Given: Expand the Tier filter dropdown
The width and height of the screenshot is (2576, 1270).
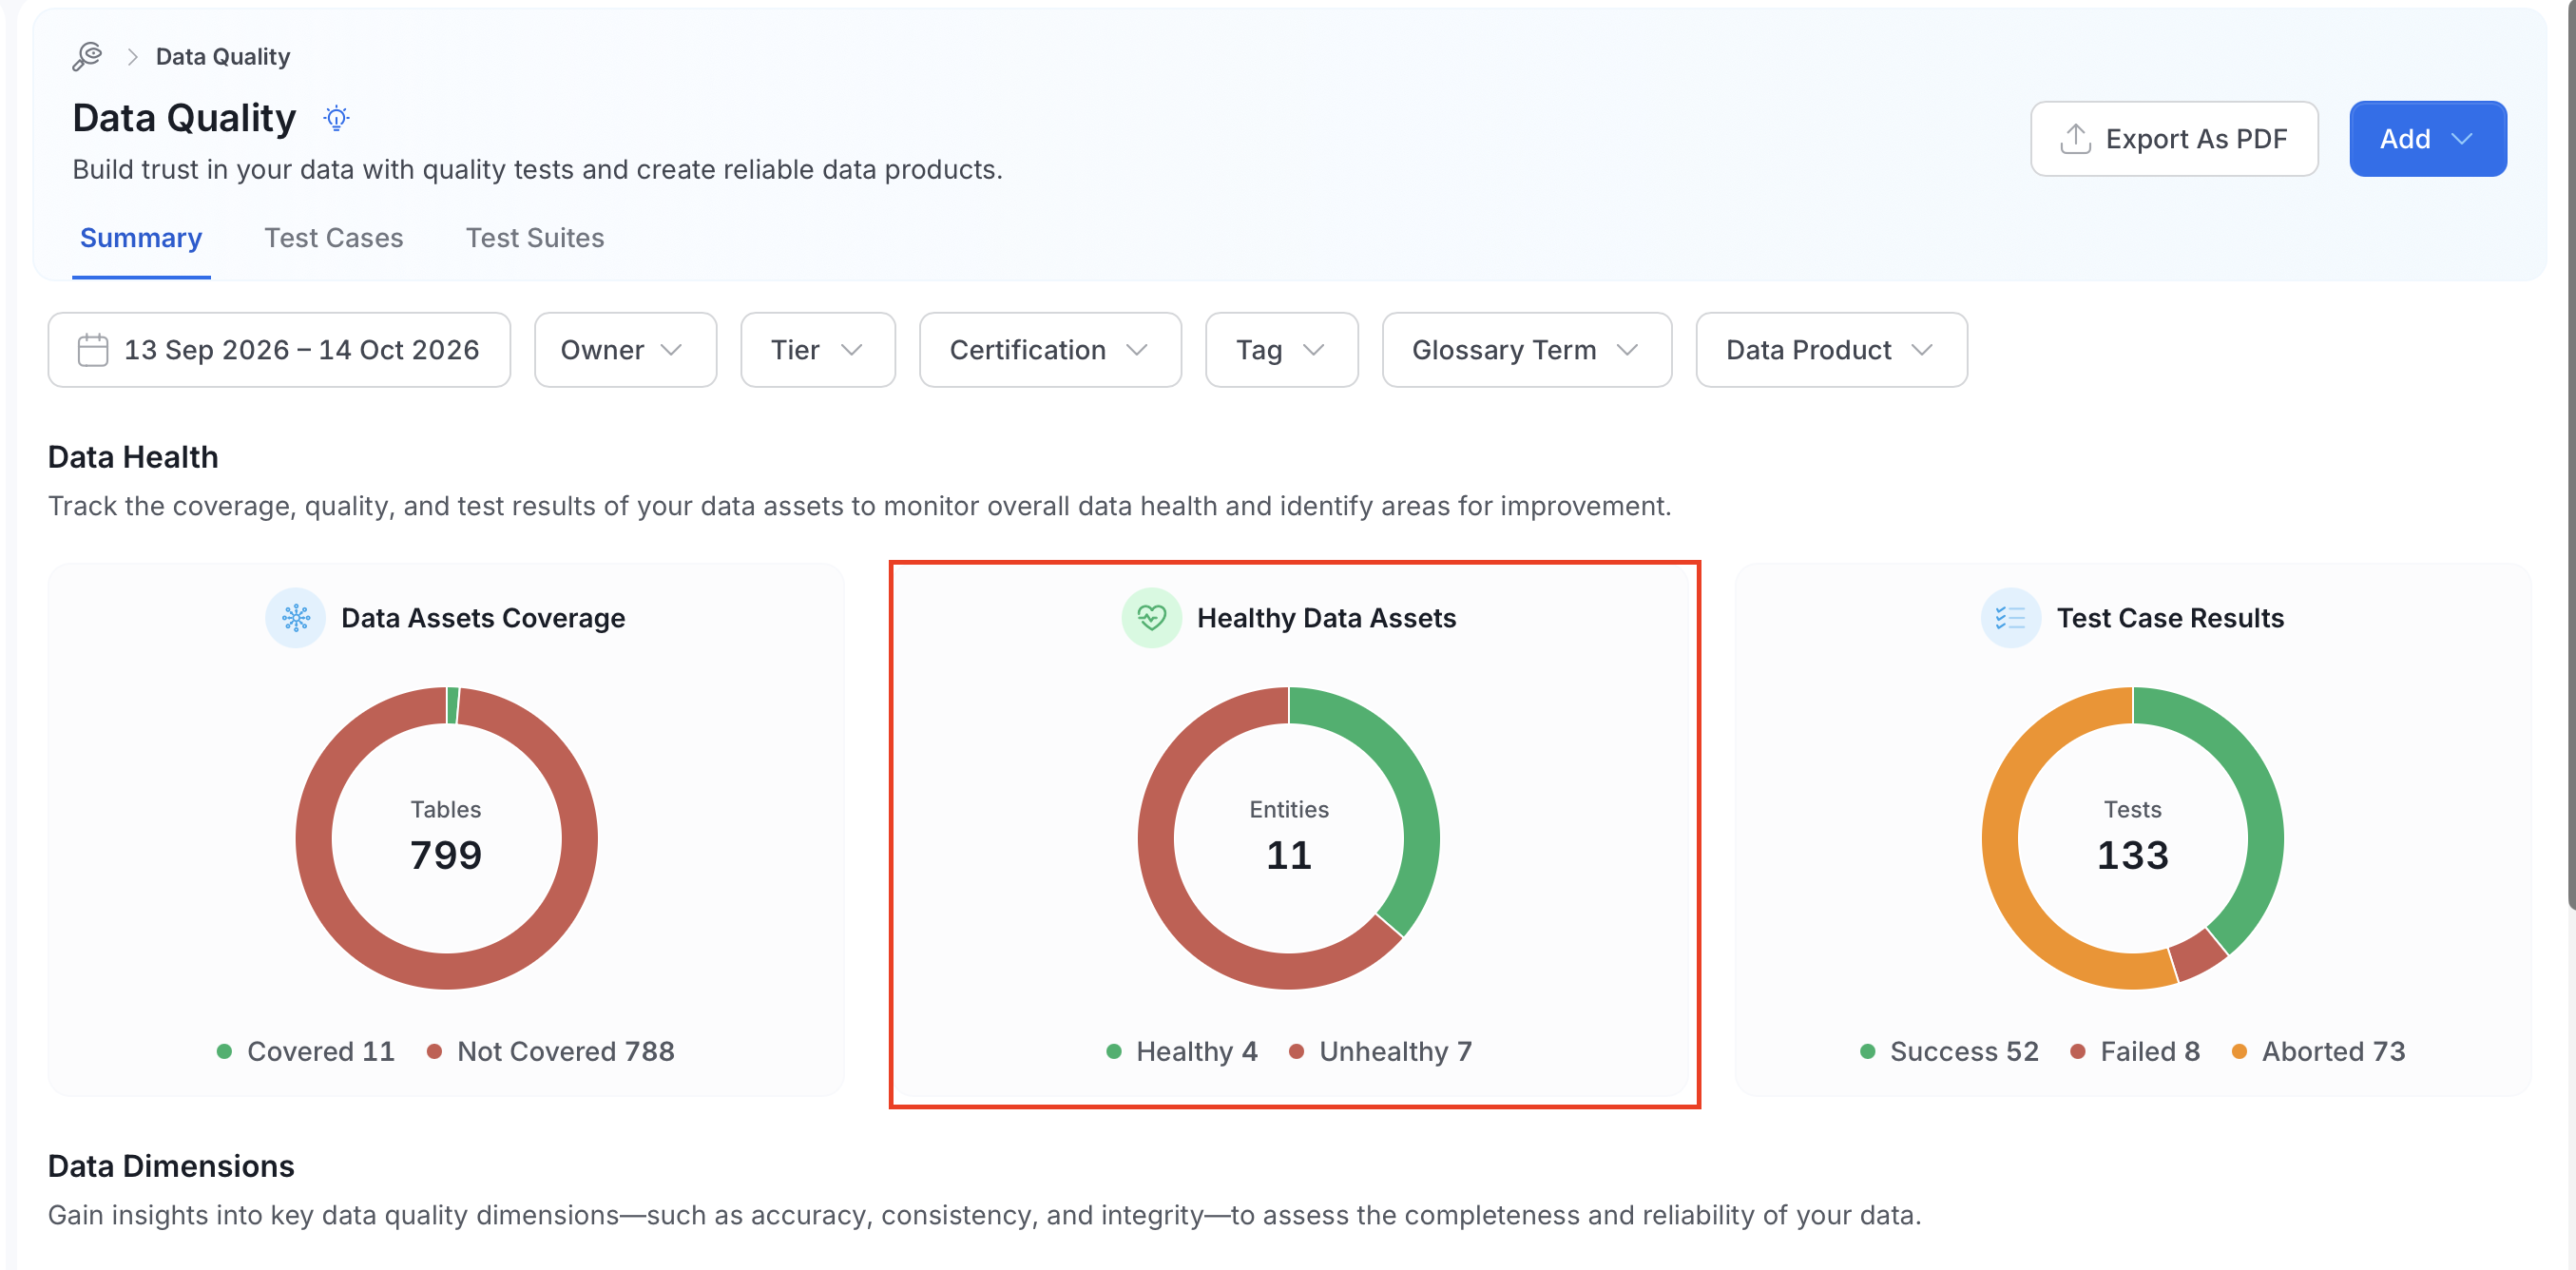Looking at the screenshot, I should coord(818,350).
